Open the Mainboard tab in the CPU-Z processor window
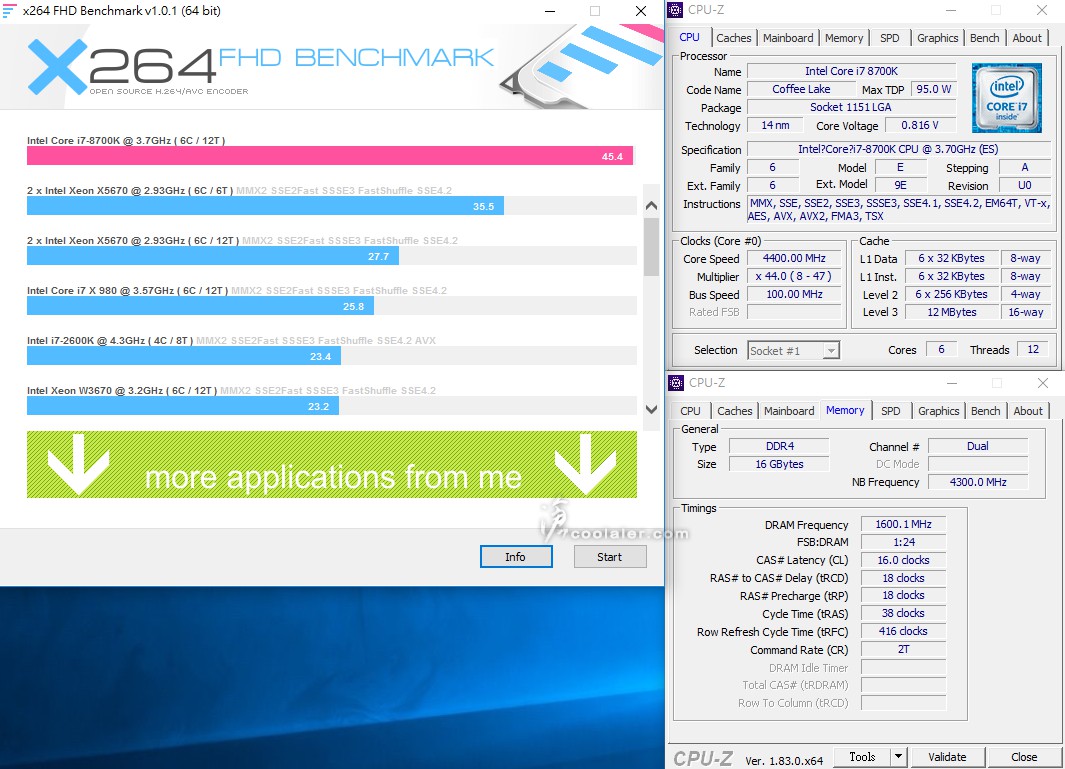The image size is (1065, 769). tap(788, 38)
